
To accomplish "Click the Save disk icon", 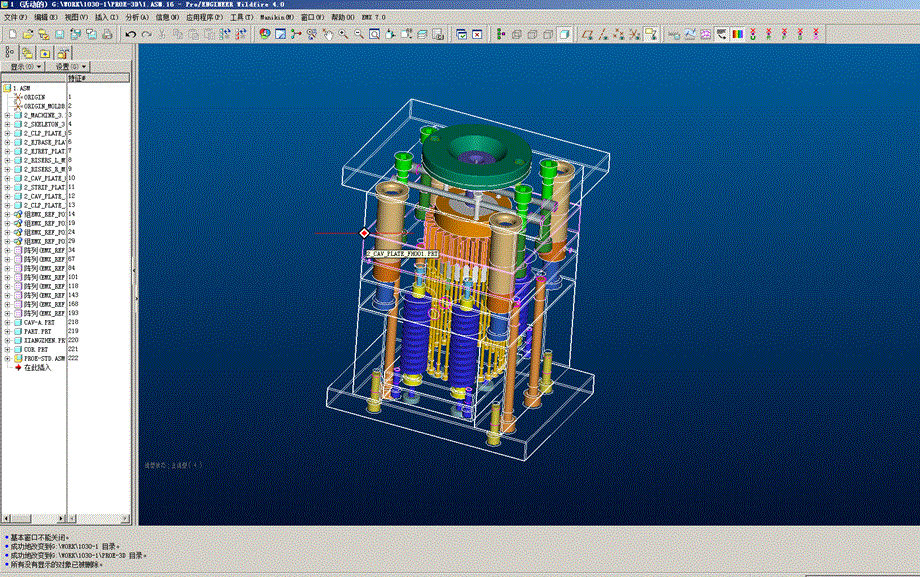I will (x=59, y=35).
